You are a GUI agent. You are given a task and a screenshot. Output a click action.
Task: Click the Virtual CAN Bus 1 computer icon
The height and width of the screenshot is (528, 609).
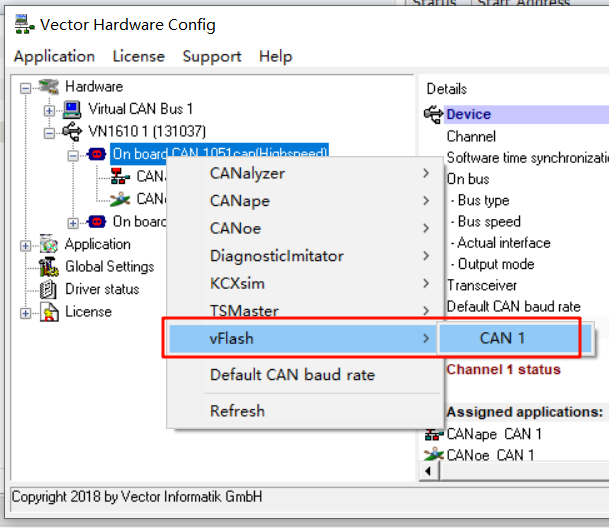(x=72, y=110)
